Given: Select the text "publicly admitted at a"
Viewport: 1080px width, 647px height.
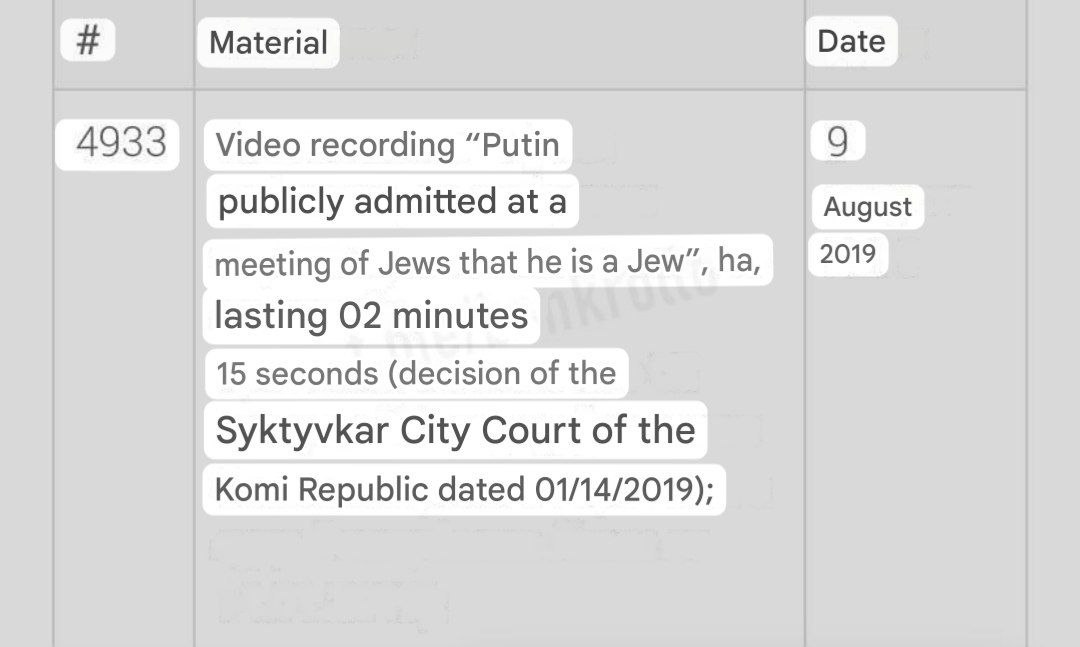Looking at the screenshot, I should click(x=392, y=202).
